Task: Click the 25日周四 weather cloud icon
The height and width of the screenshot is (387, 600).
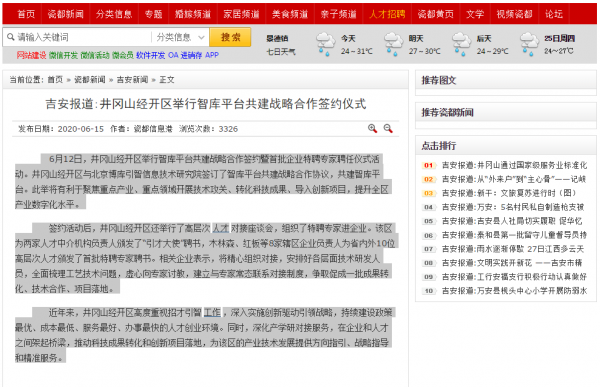Action: click(529, 44)
